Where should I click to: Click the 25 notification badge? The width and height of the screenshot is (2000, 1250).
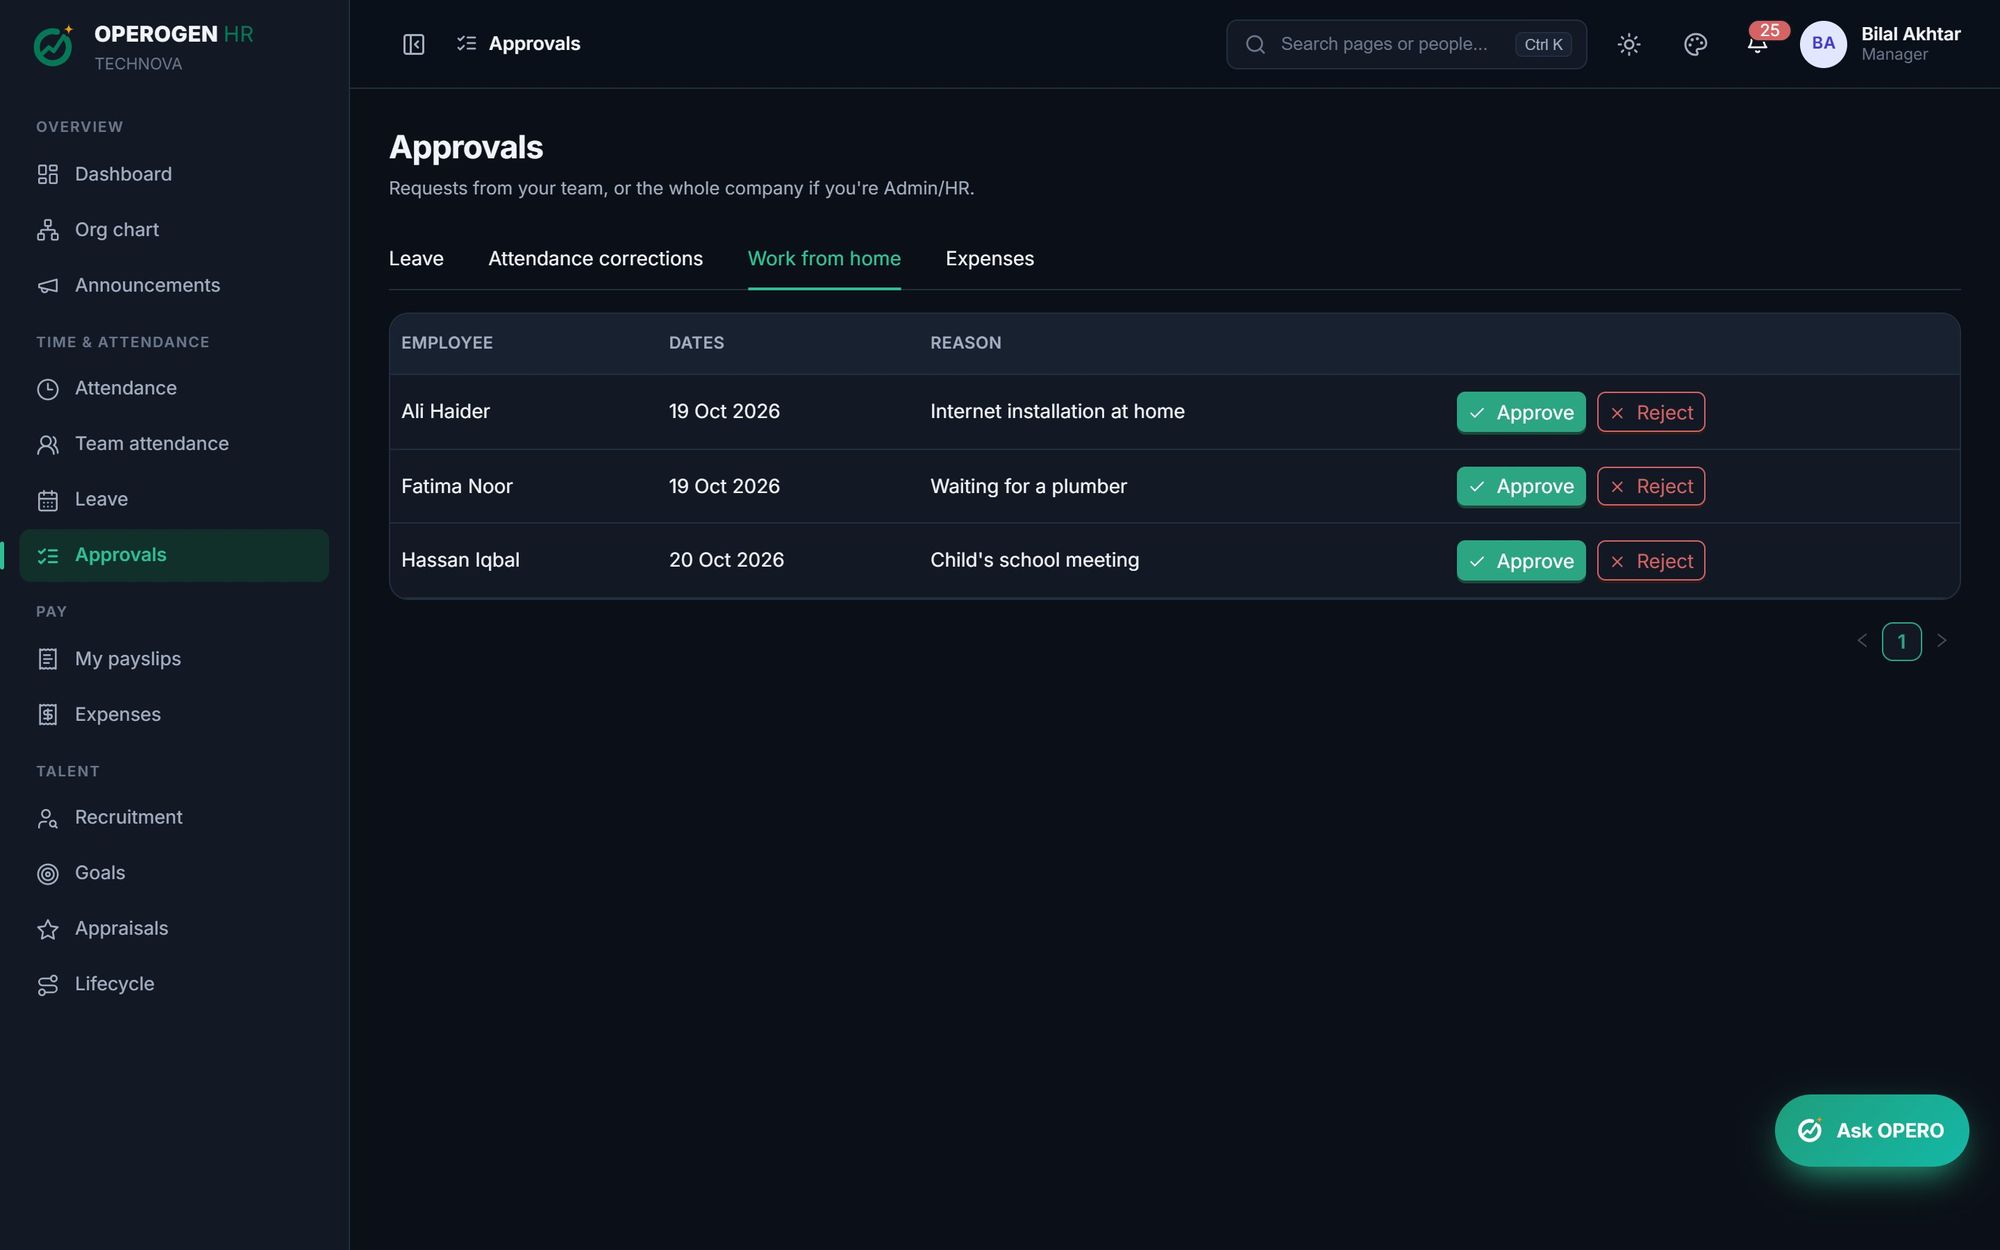[1769, 30]
